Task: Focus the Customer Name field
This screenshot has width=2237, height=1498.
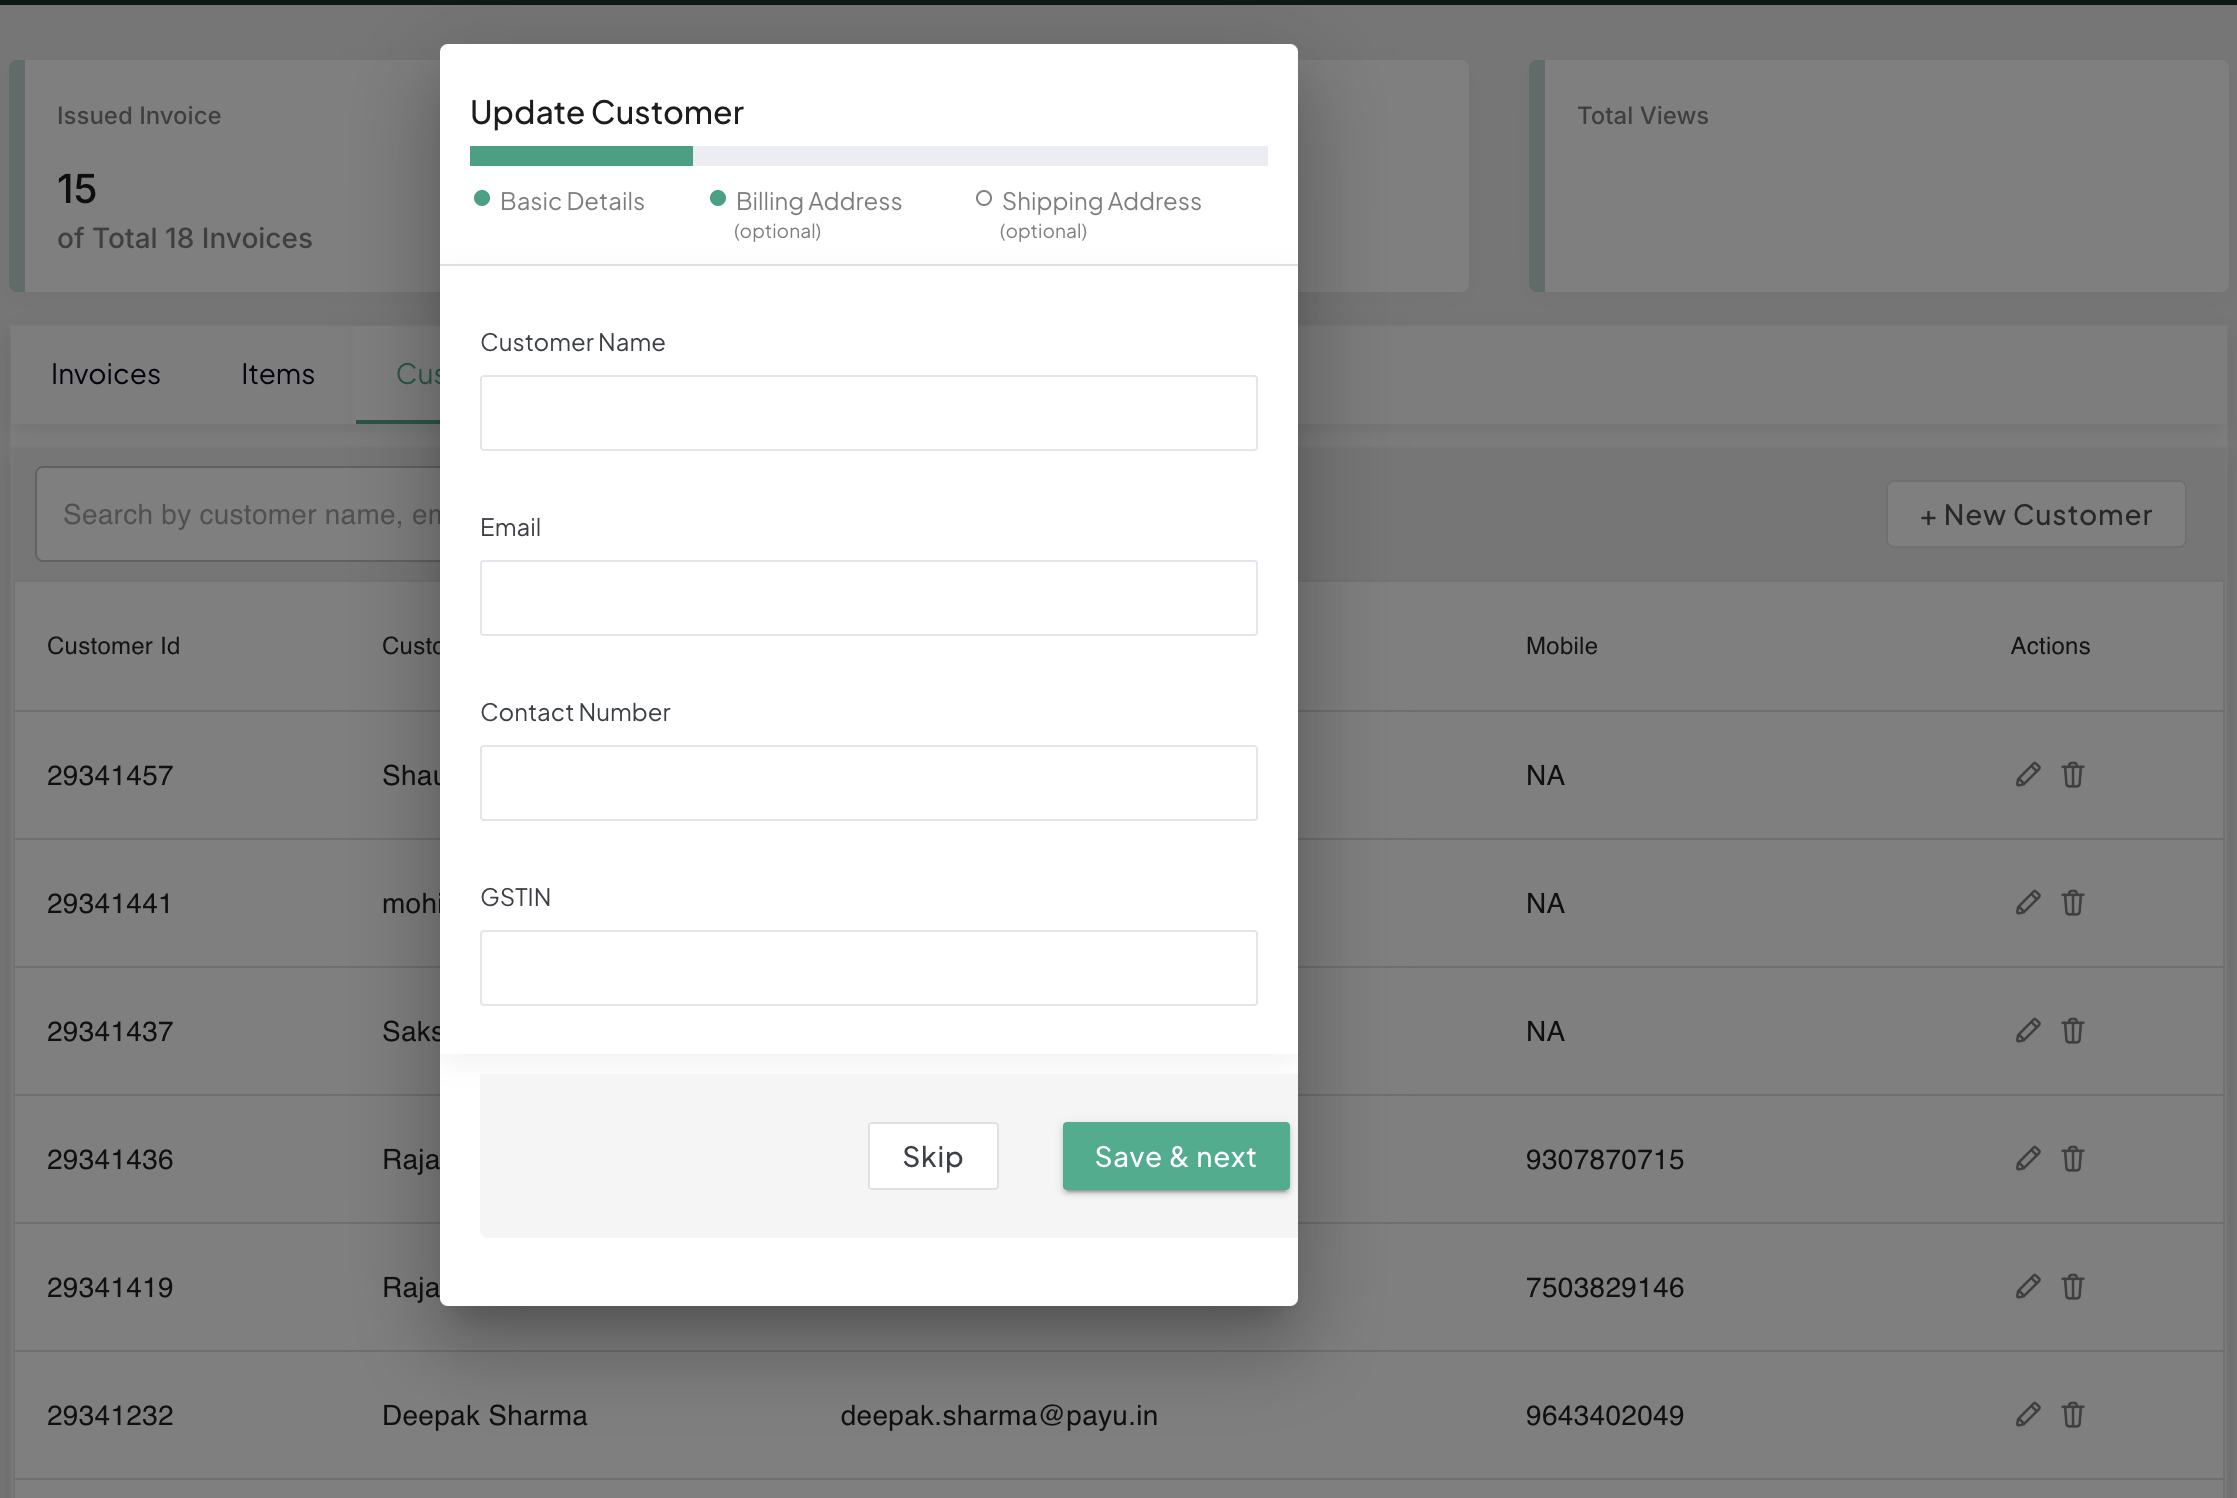Action: [x=868, y=413]
